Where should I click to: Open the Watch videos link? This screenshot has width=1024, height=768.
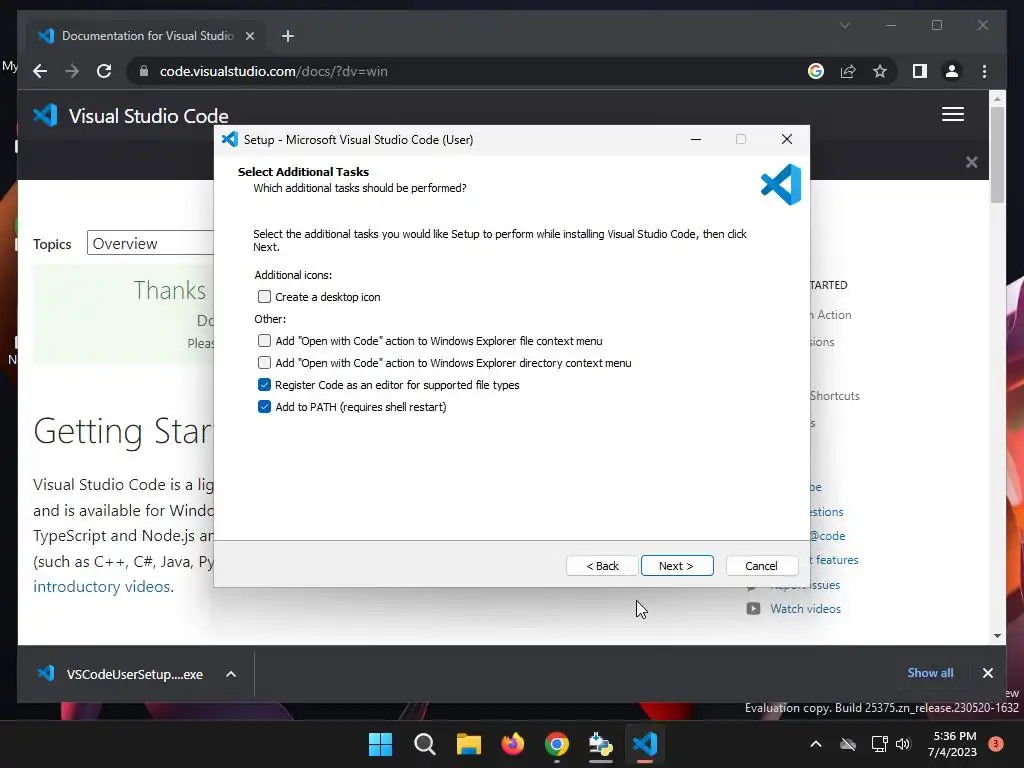click(805, 609)
